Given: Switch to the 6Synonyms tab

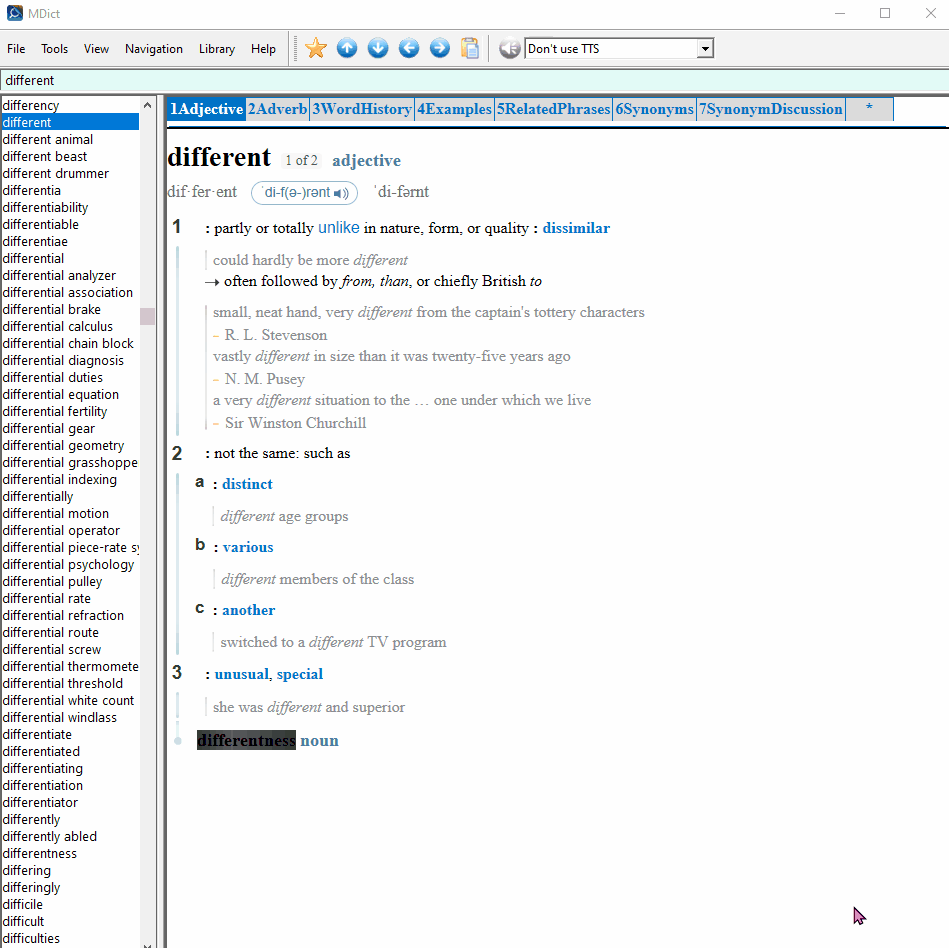Looking at the screenshot, I should point(654,109).
